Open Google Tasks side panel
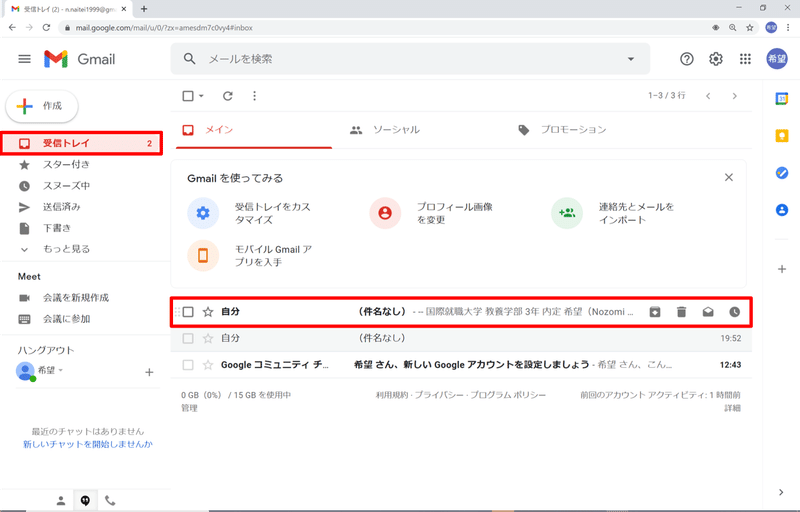The image size is (800, 512). (782, 173)
